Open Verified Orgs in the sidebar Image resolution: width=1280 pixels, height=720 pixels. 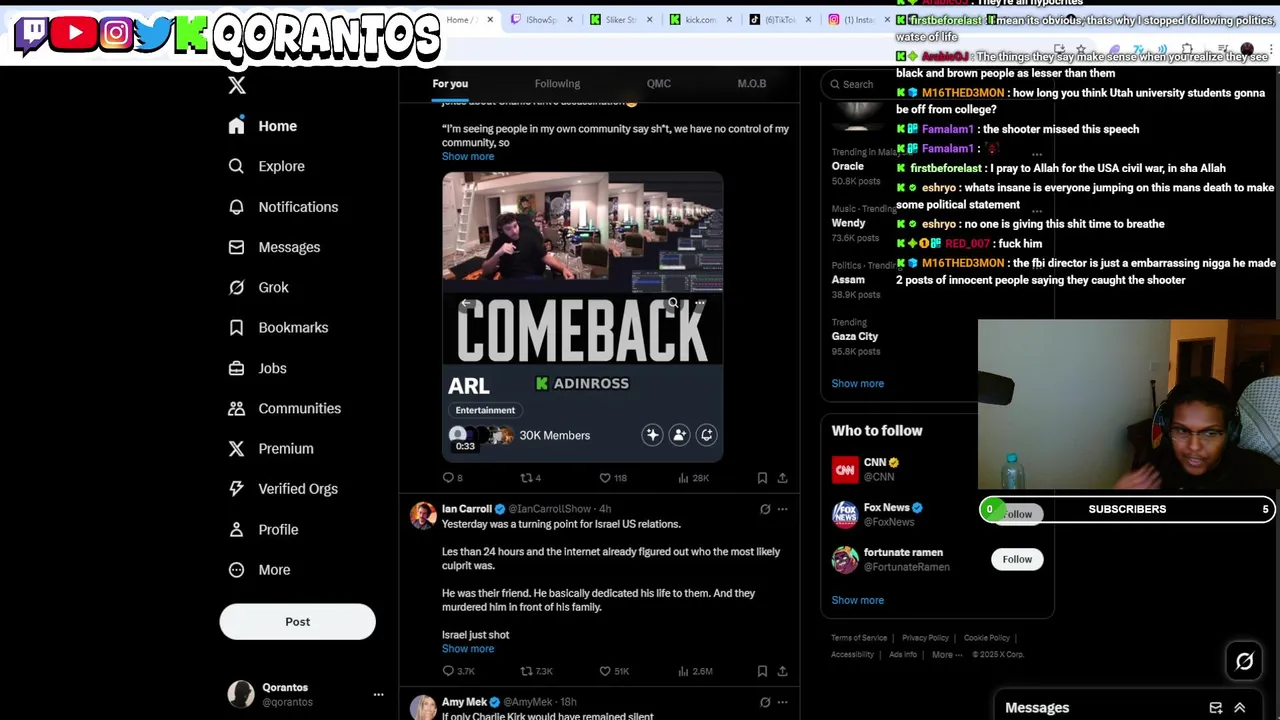pos(283,488)
